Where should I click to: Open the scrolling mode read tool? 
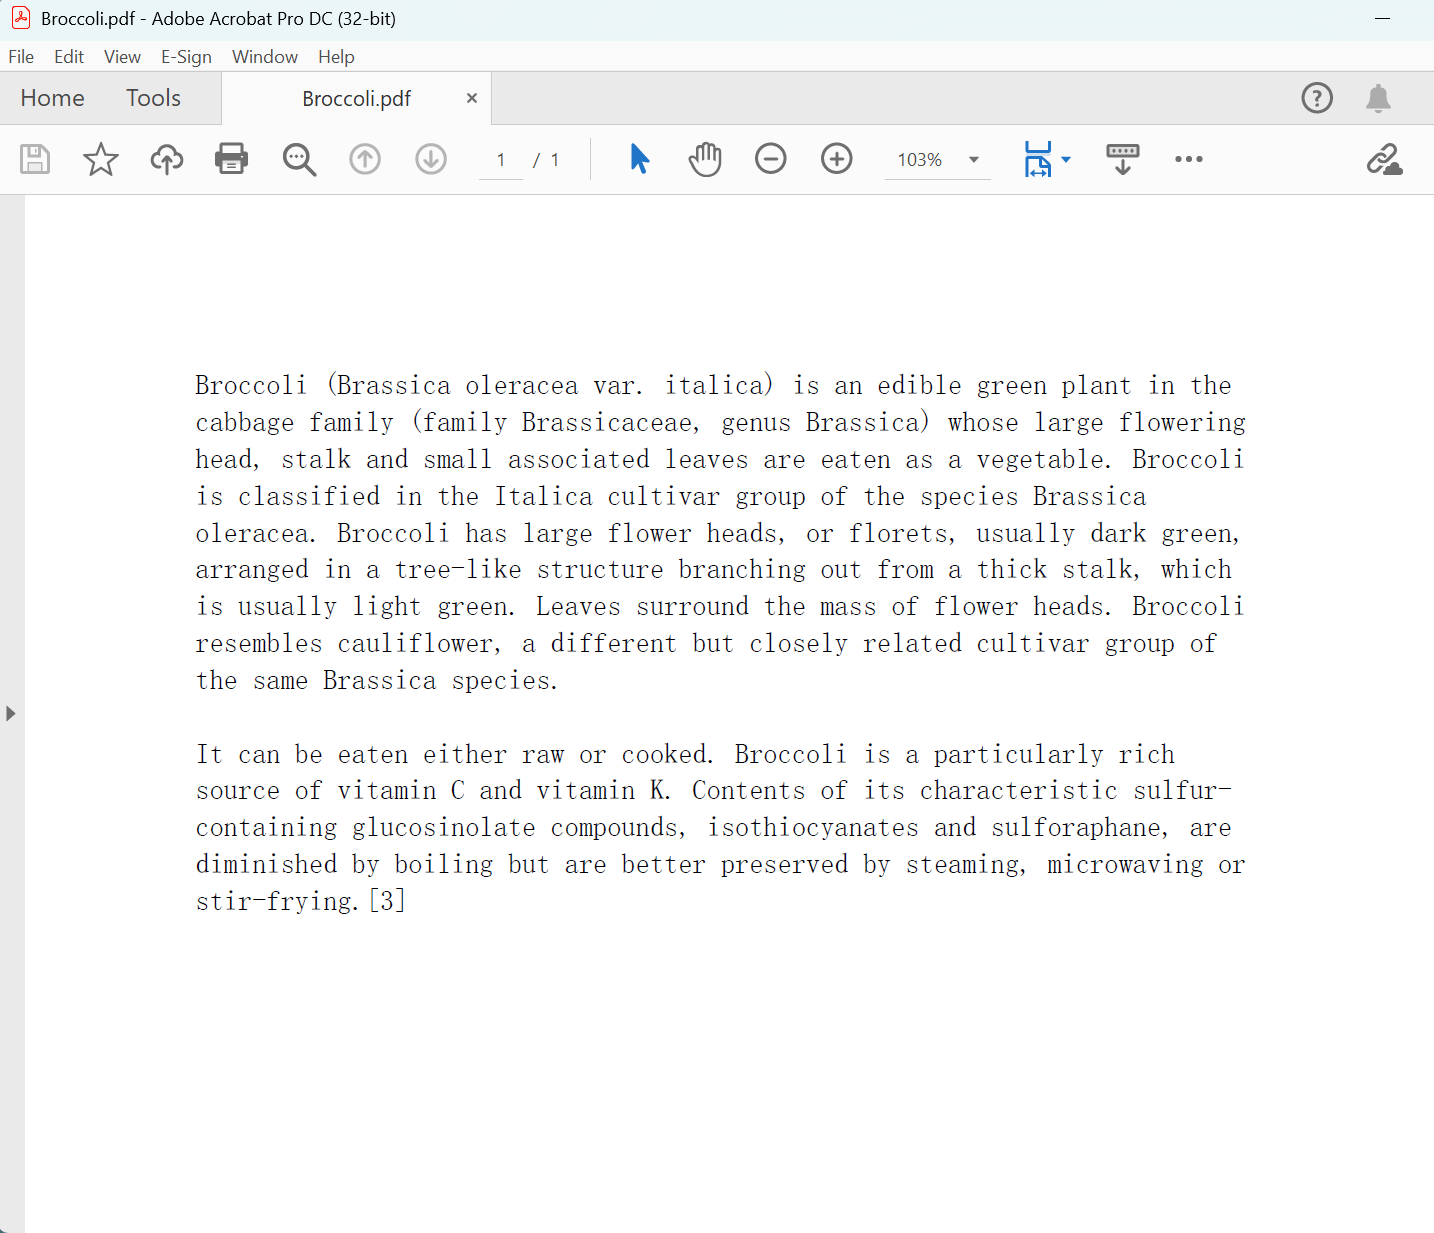click(1123, 159)
